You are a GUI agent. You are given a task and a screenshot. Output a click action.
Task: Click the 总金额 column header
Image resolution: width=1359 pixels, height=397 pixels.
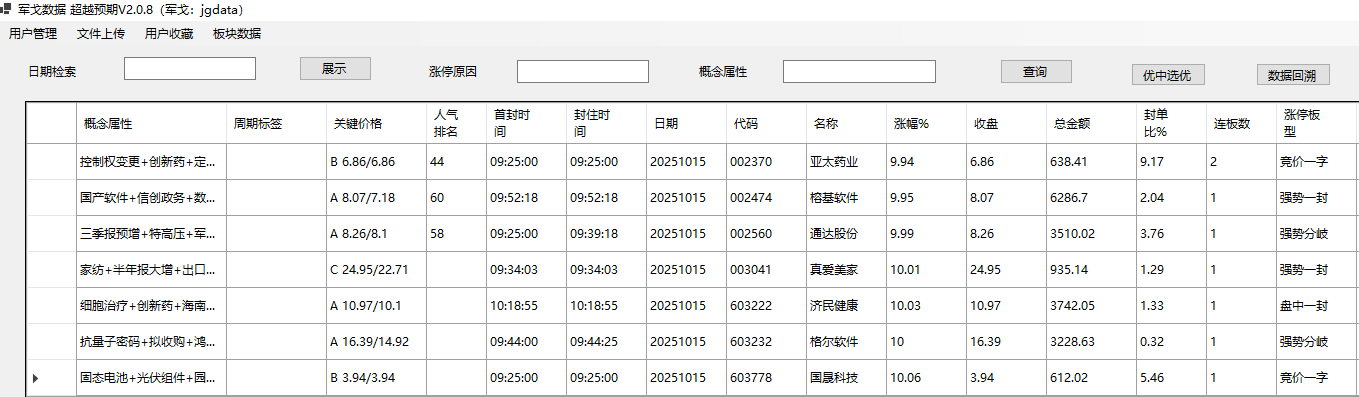pyautogui.click(x=1092, y=124)
